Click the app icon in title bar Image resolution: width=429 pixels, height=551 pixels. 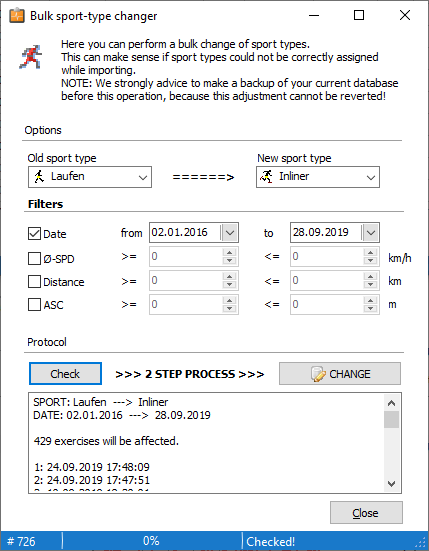click(17, 15)
